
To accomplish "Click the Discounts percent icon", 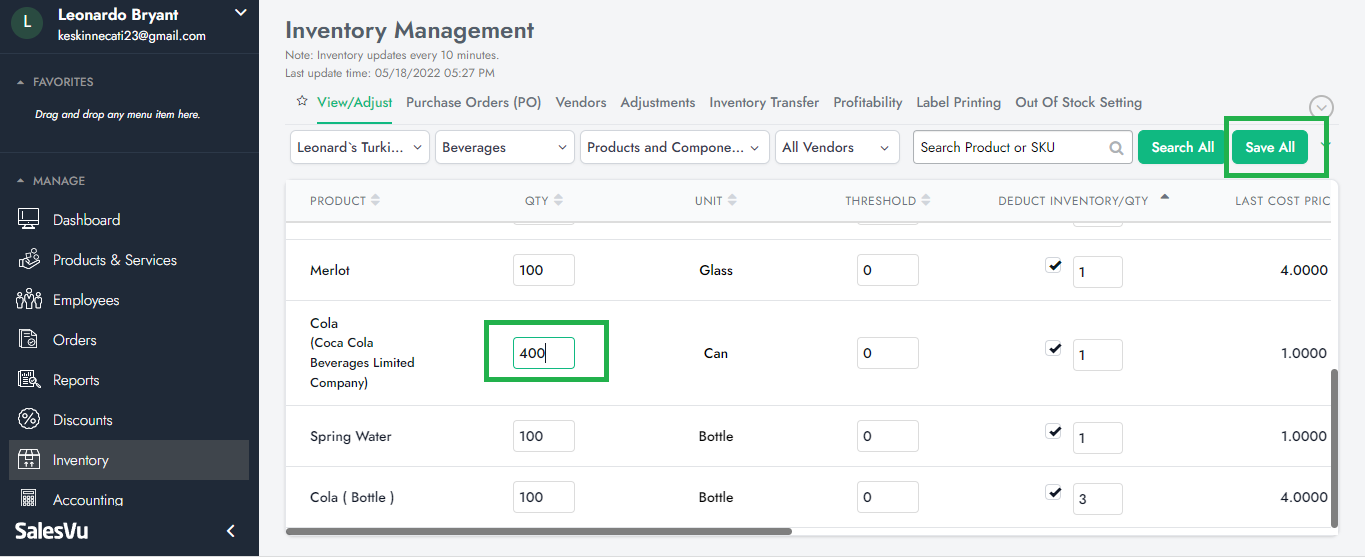I will point(29,420).
